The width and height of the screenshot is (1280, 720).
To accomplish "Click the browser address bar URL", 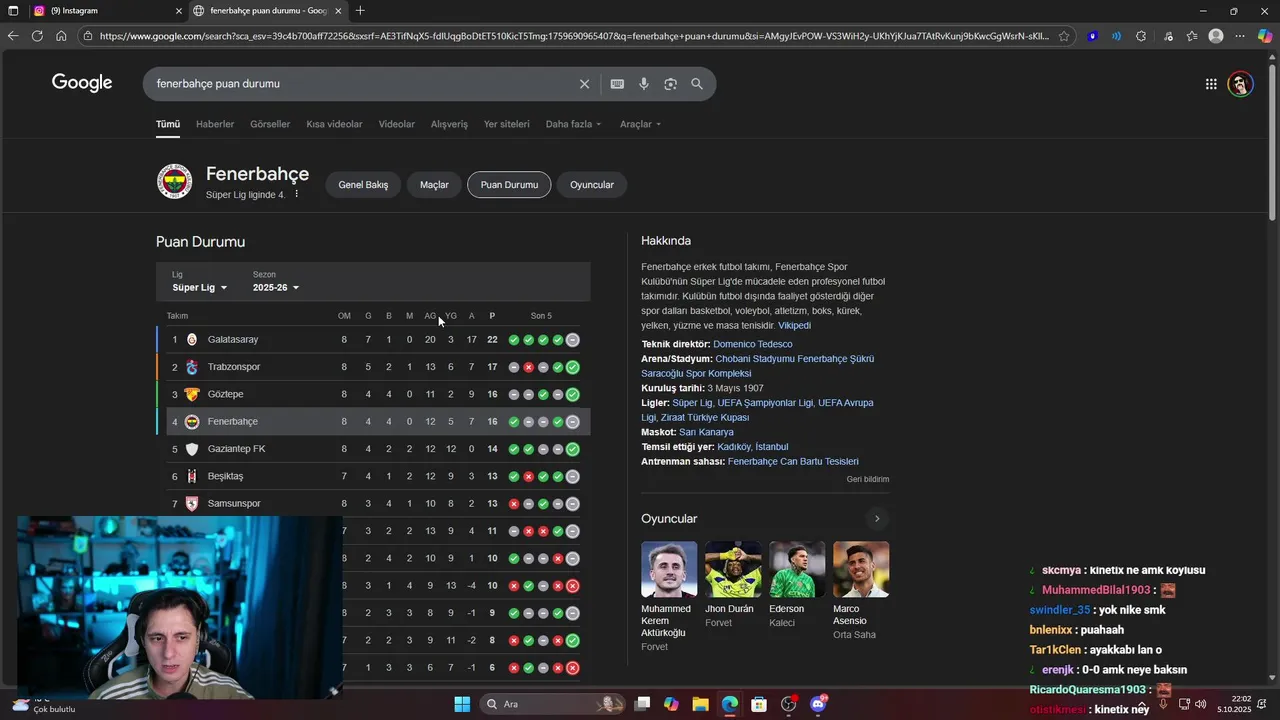I will coord(574,36).
